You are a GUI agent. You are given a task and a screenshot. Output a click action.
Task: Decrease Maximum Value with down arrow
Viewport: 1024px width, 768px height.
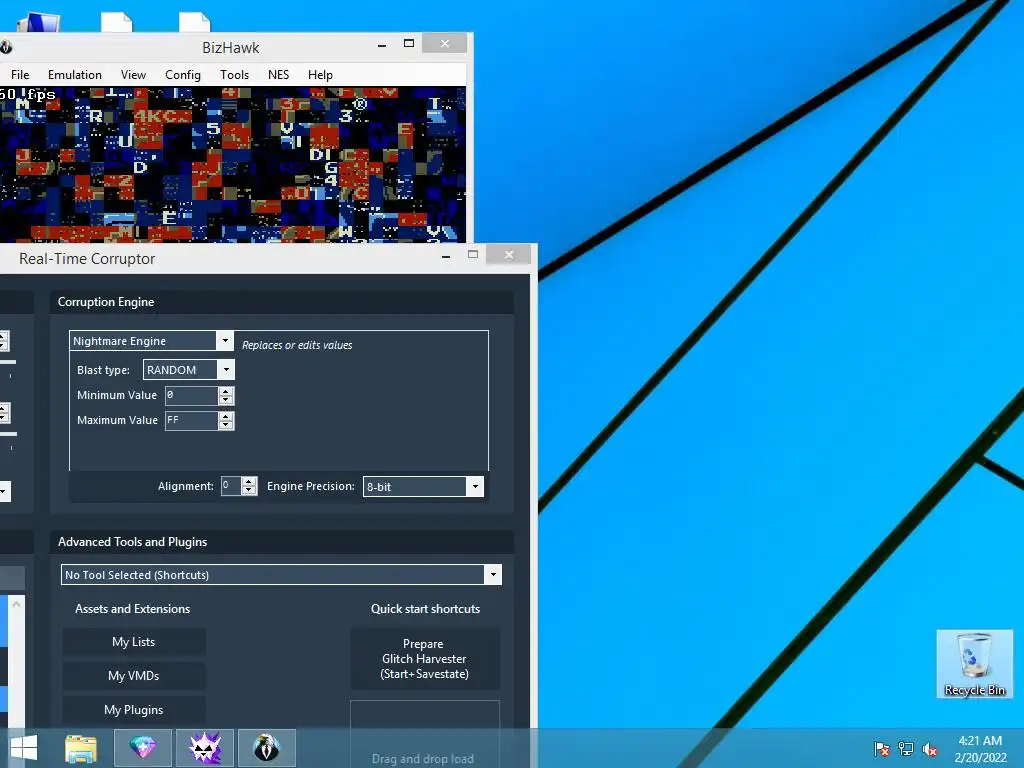tap(226, 424)
